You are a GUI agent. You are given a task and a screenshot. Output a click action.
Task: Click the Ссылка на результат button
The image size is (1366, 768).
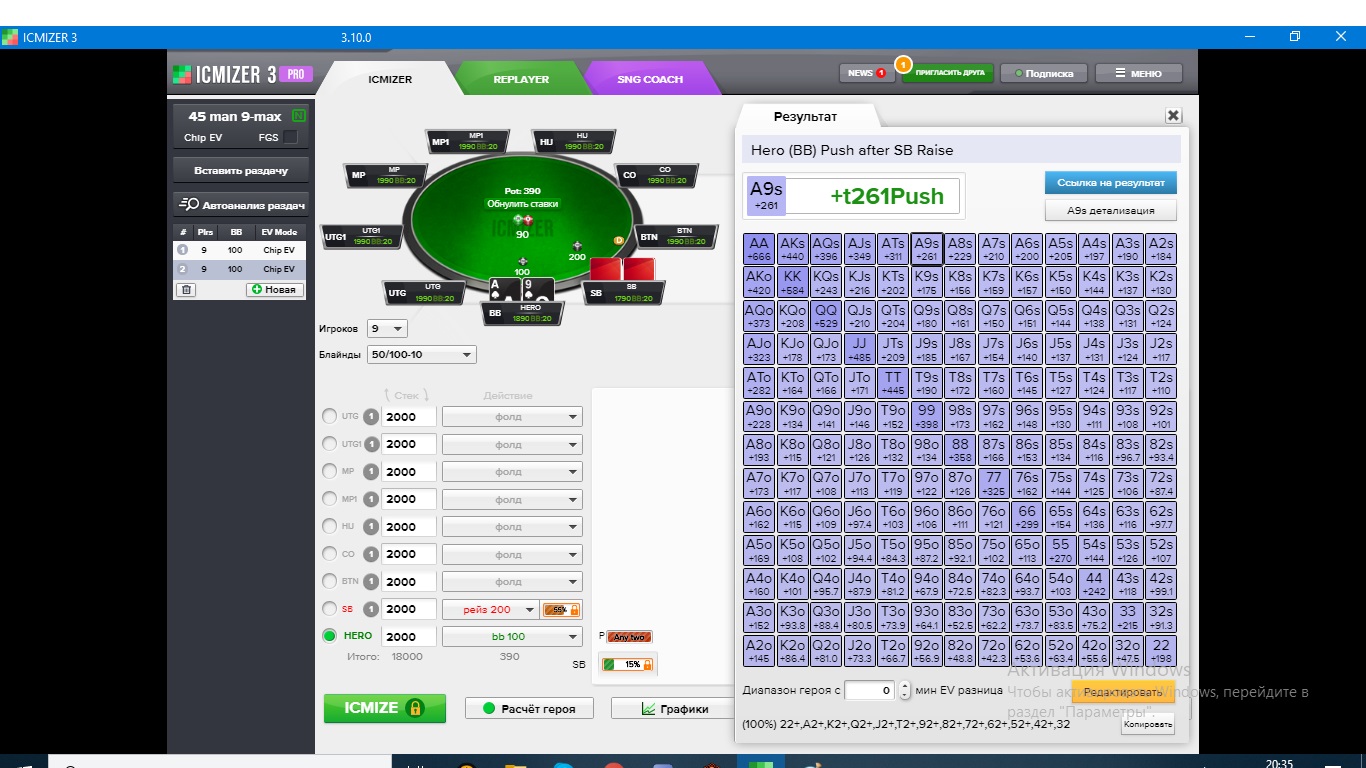click(x=1111, y=183)
